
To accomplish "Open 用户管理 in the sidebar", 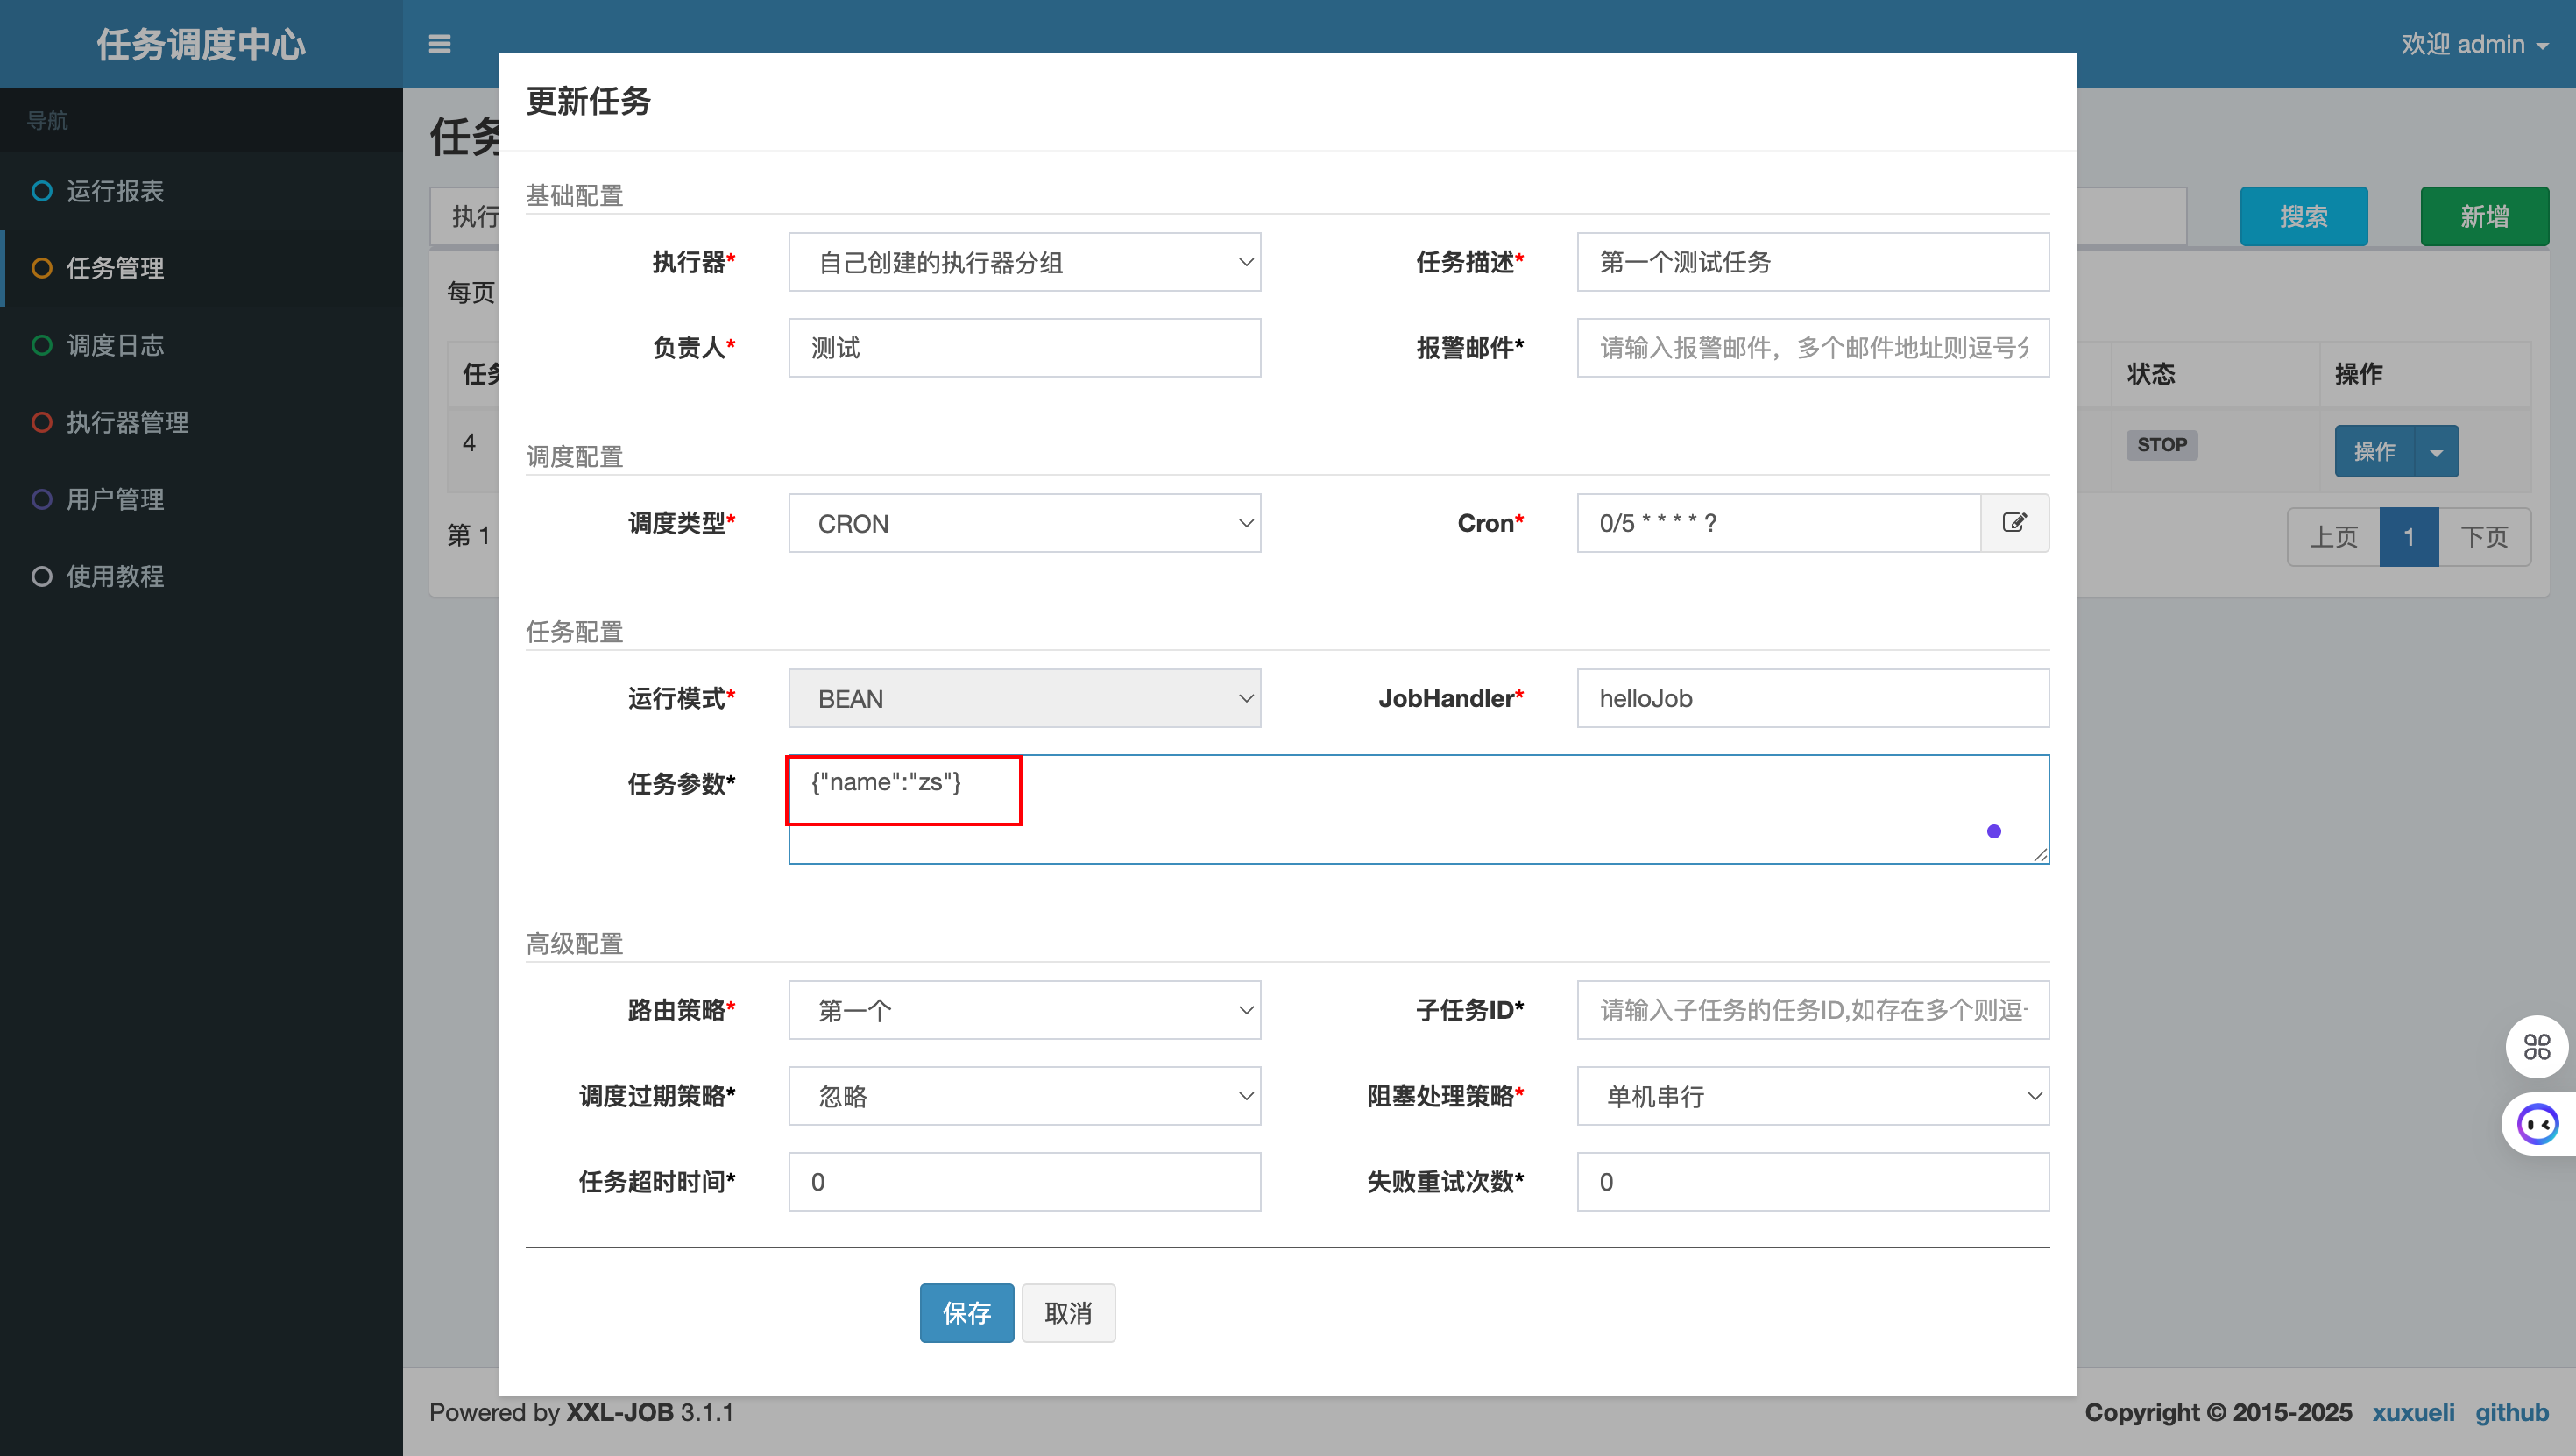I will point(201,499).
